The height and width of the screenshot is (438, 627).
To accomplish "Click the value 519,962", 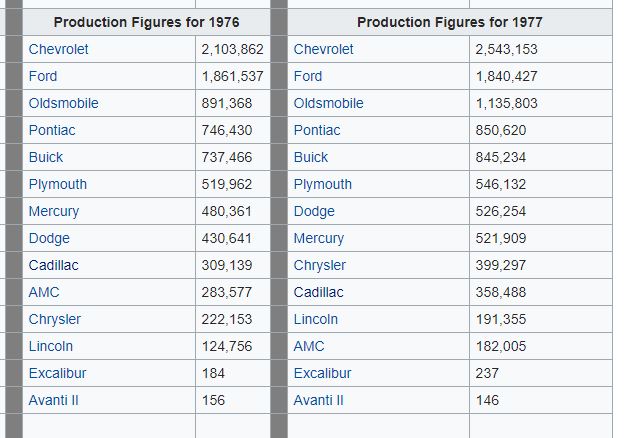I will point(227,184).
